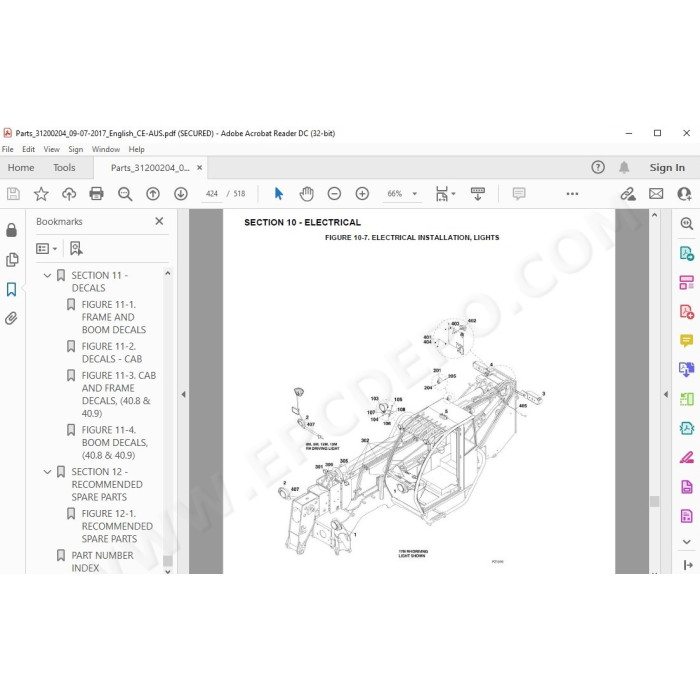Select the arrow Selection tool

(279, 194)
